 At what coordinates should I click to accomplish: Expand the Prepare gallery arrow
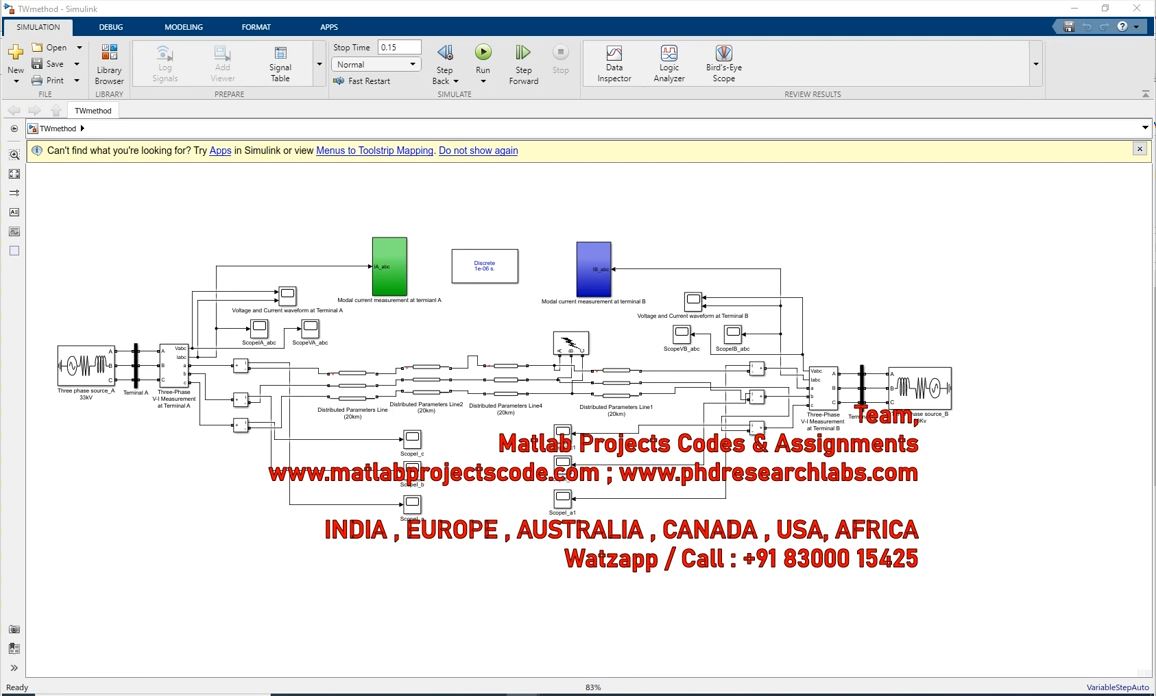point(319,64)
